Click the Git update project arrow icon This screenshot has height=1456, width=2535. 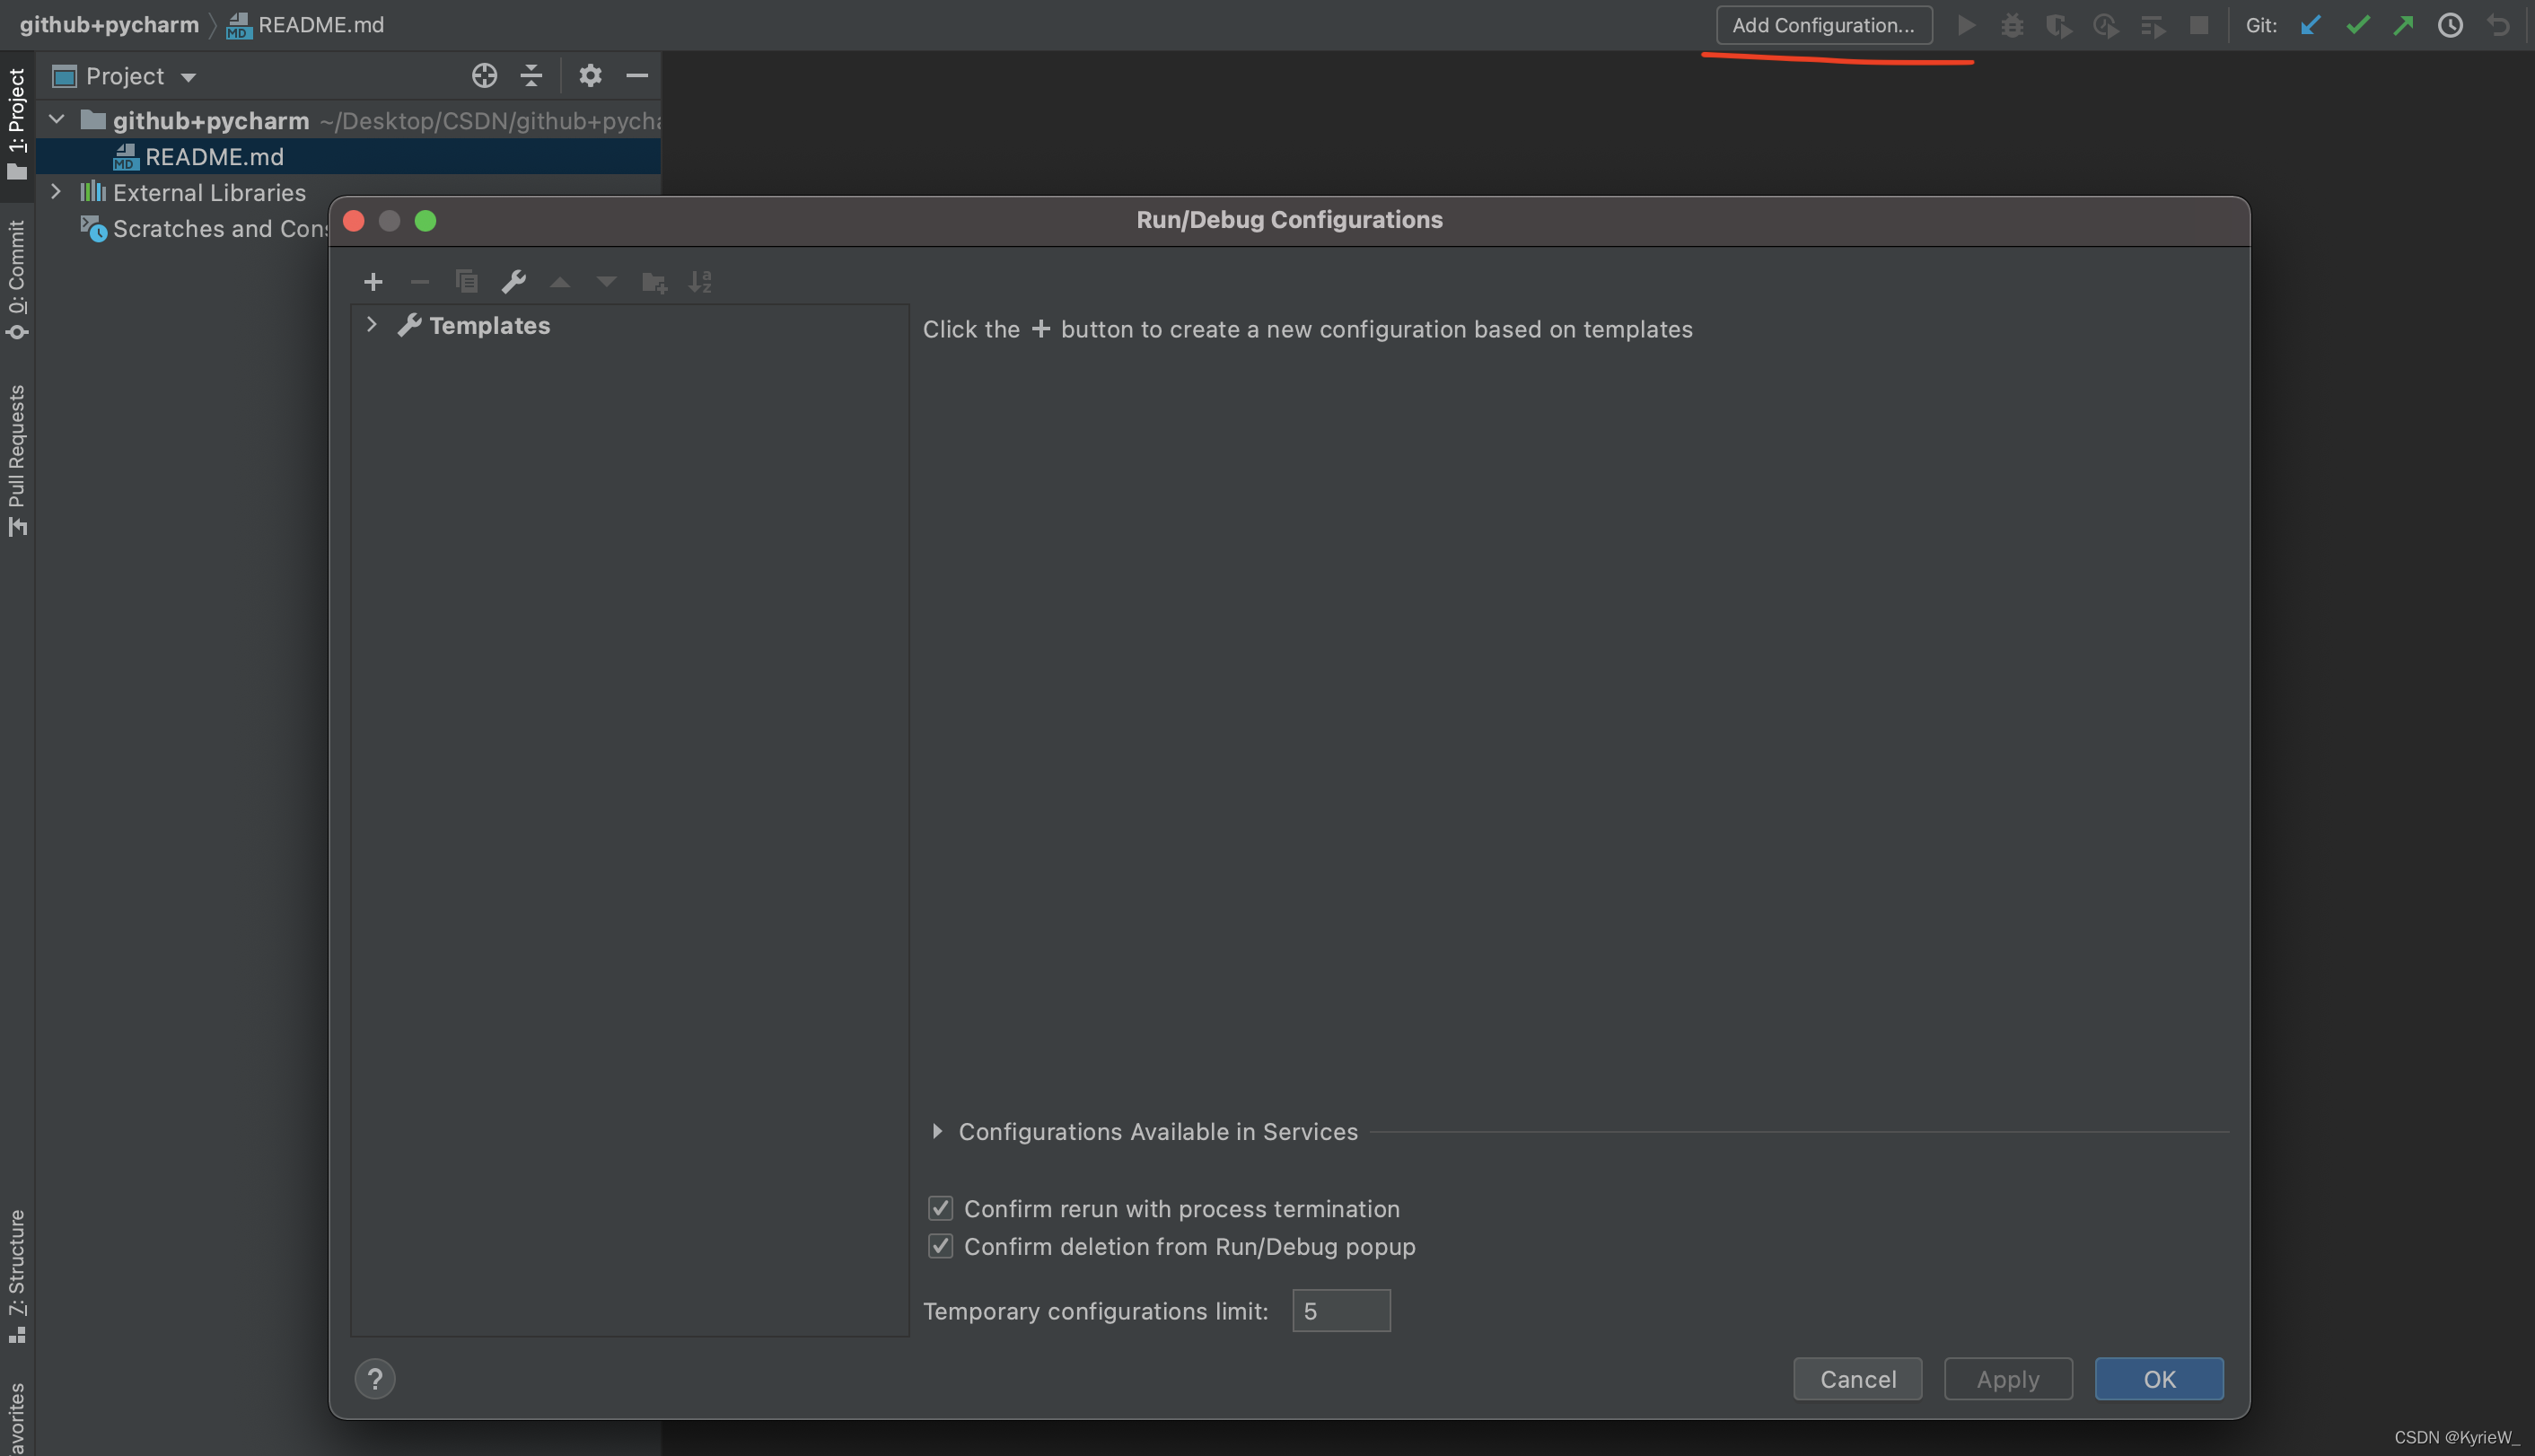(2310, 25)
